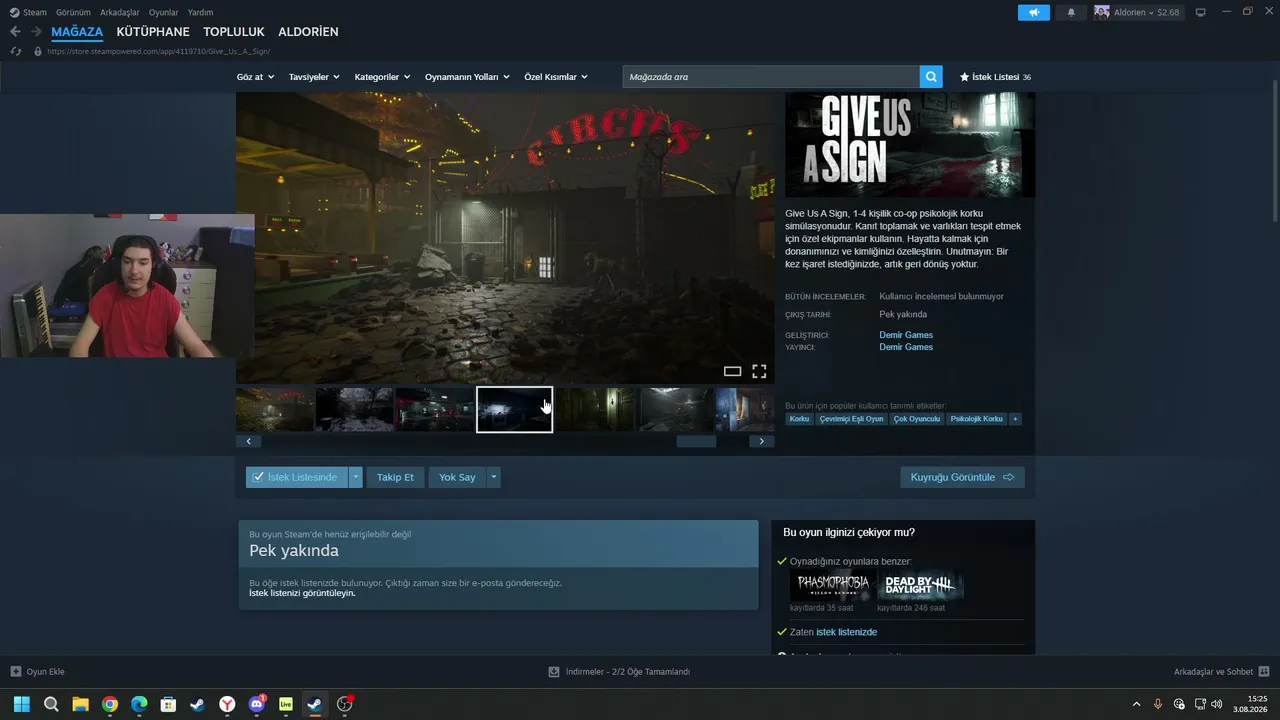Open screenshot in fullscreen view

click(759, 371)
